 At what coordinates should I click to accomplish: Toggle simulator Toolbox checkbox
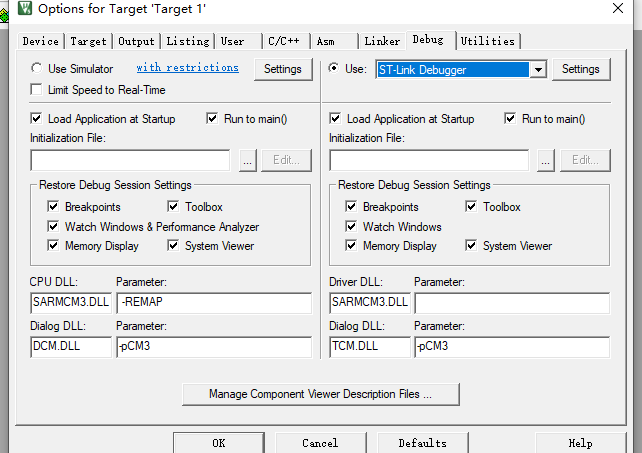pos(173,206)
